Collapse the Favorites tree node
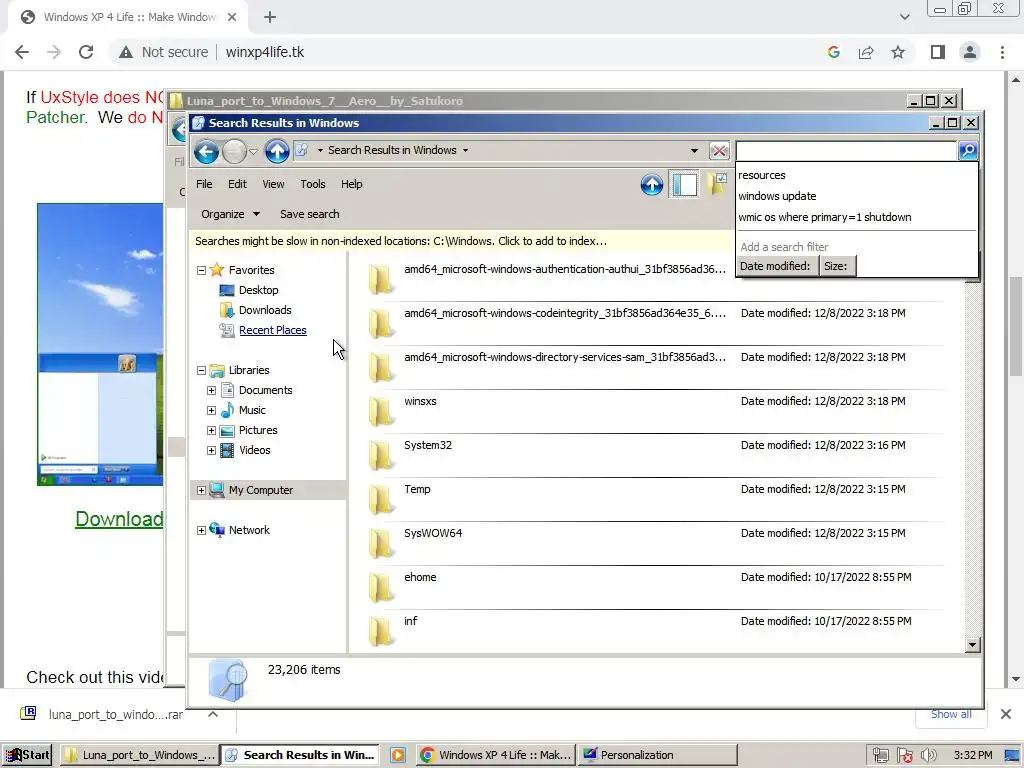This screenshot has height=768, width=1024. pos(201,270)
